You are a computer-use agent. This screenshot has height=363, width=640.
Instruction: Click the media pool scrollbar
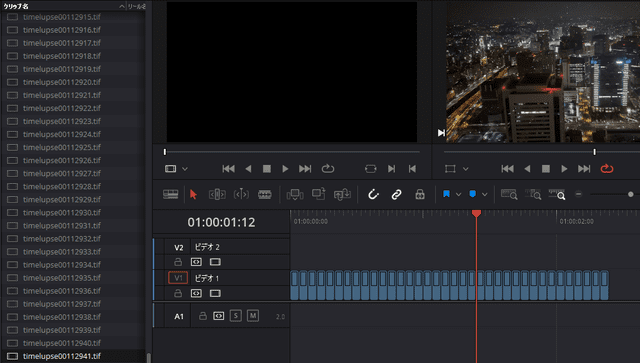tap(149, 358)
